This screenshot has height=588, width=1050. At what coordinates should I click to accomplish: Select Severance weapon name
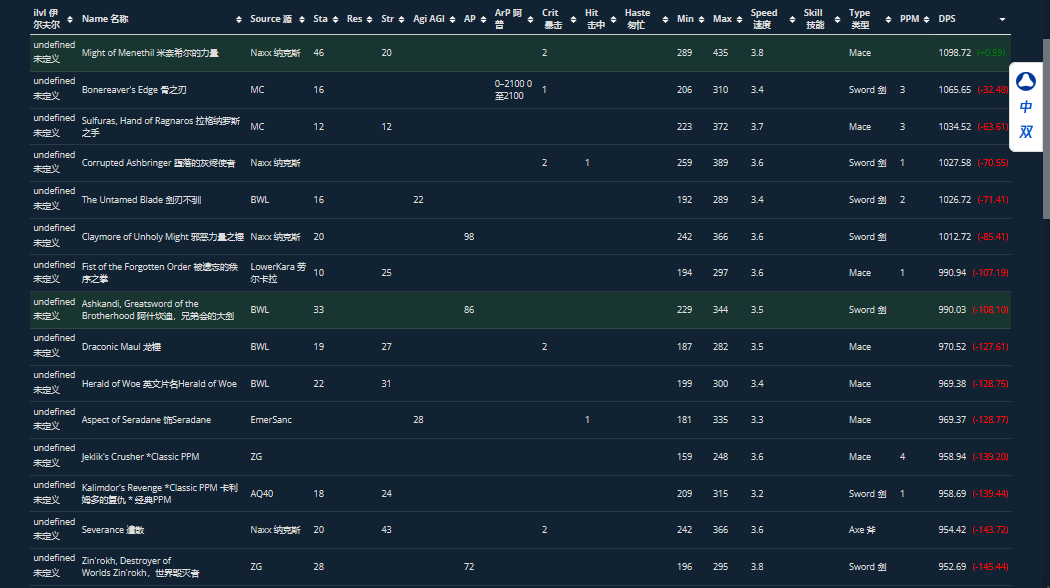point(112,530)
